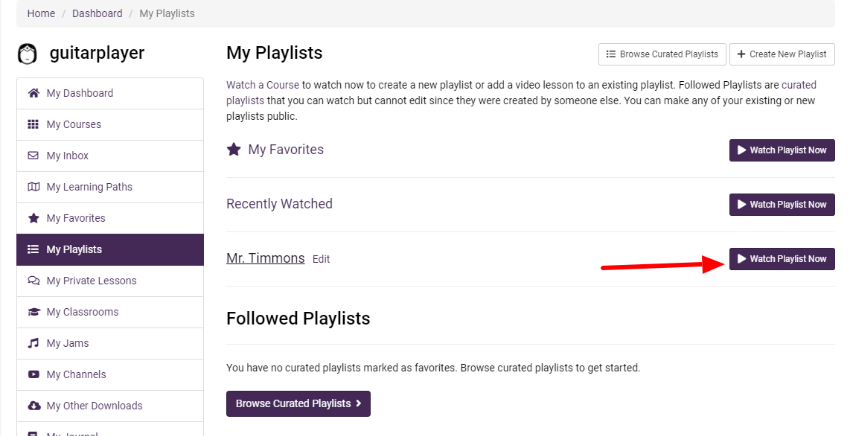
Task: Click the graduation cap icon beside My Classrooms
Action: point(33,312)
